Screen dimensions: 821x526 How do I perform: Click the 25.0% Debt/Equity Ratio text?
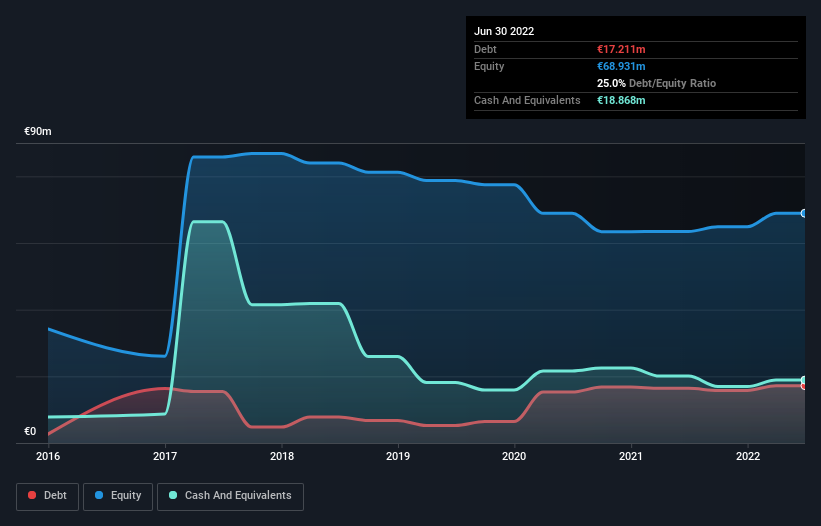tap(657, 83)
